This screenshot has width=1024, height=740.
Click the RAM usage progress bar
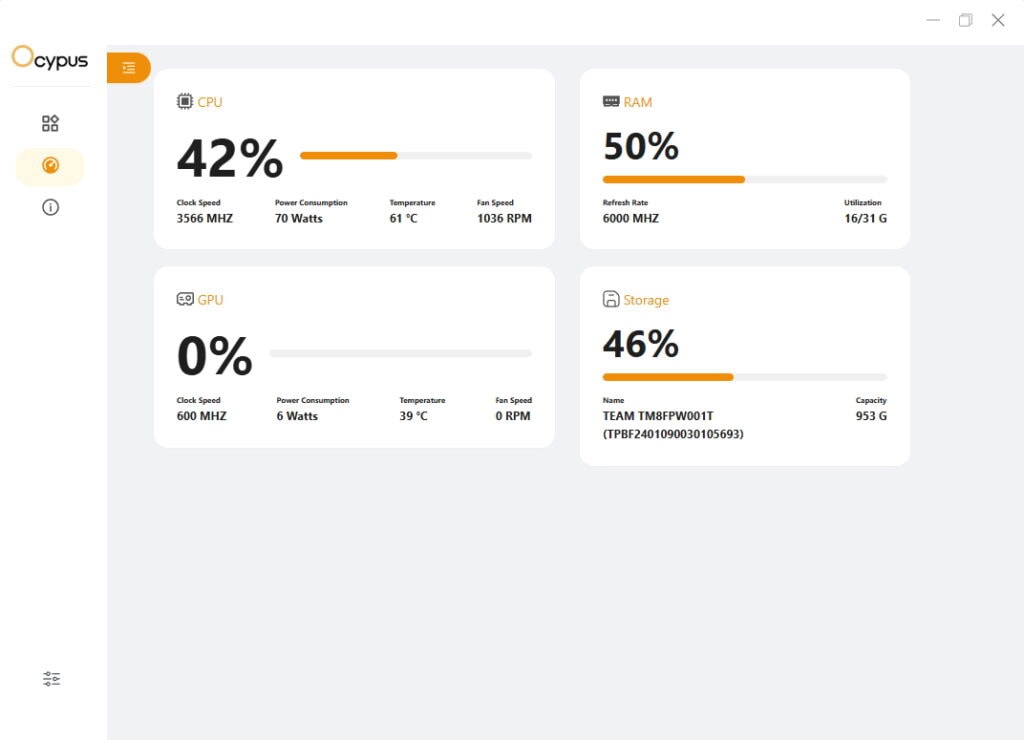coord(744,179)
